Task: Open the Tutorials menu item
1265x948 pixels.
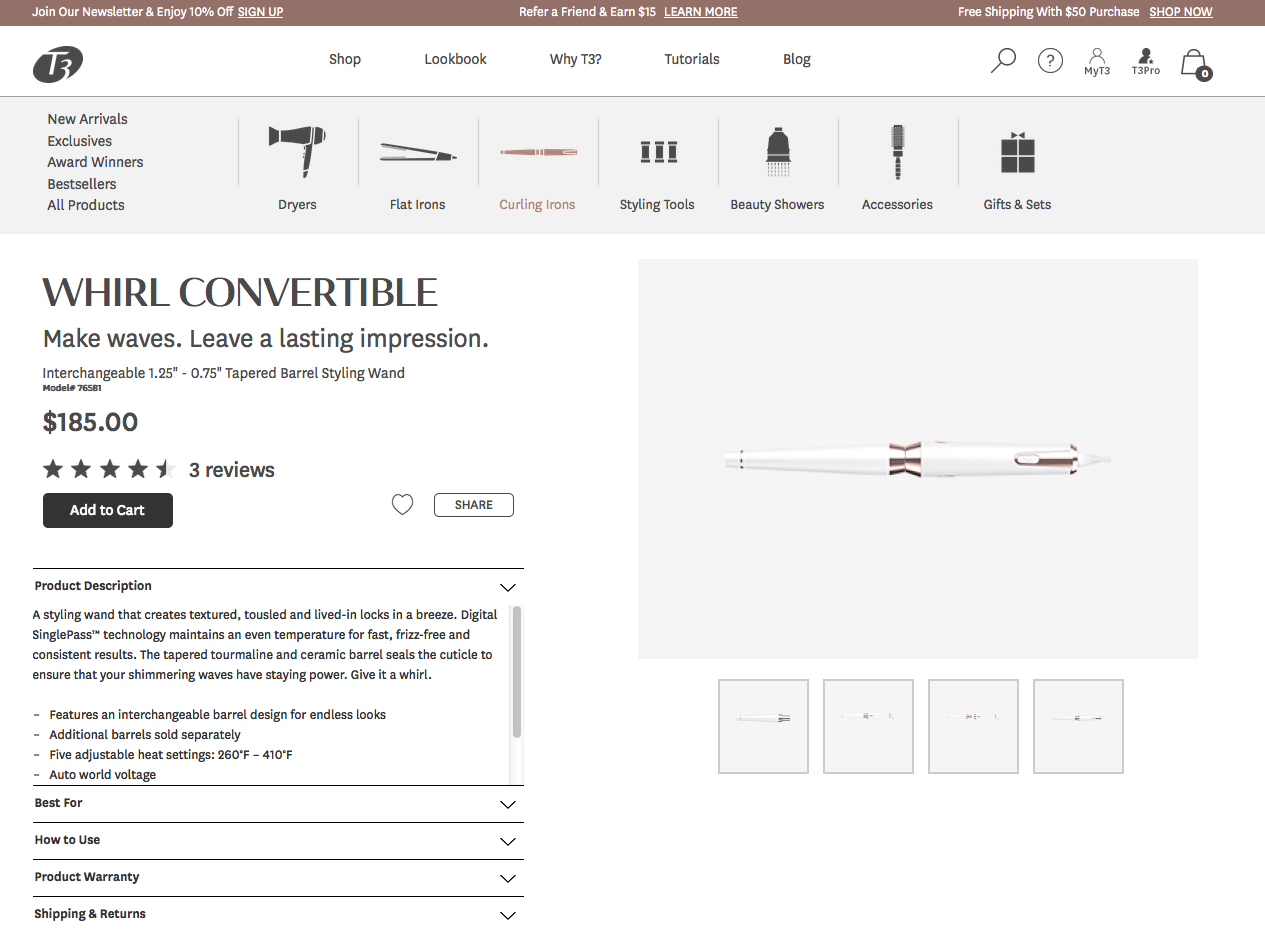Action: [692, 59]
